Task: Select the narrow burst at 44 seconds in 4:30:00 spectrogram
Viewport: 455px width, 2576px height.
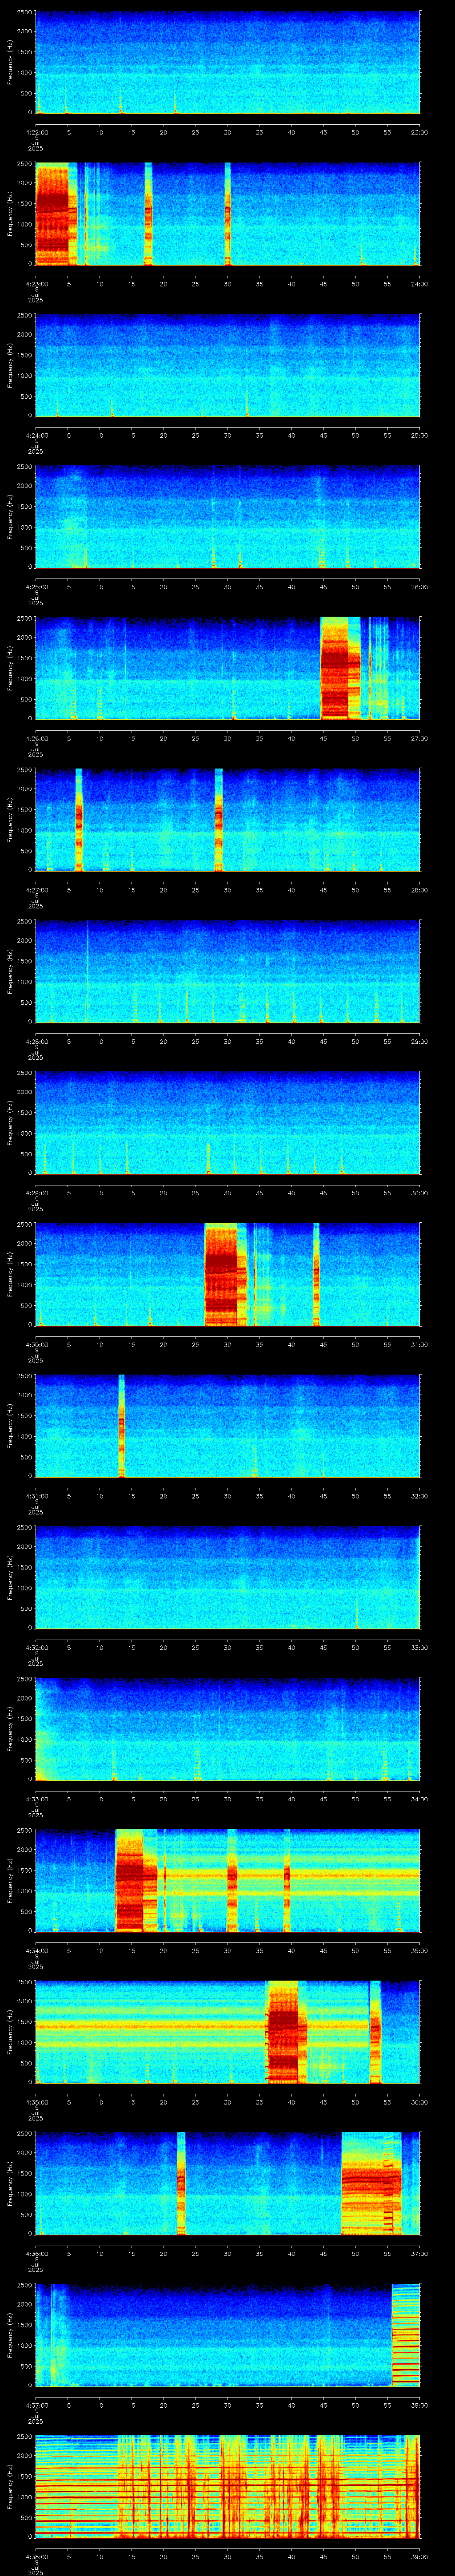Action: pos(316,1274)
